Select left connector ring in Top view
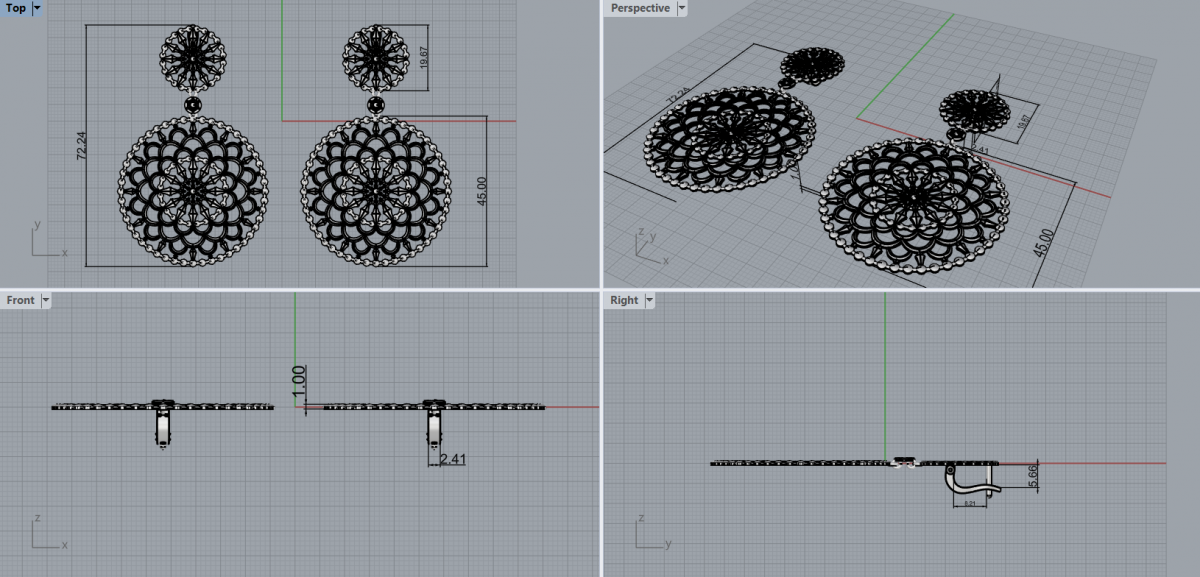 [193, 103]
